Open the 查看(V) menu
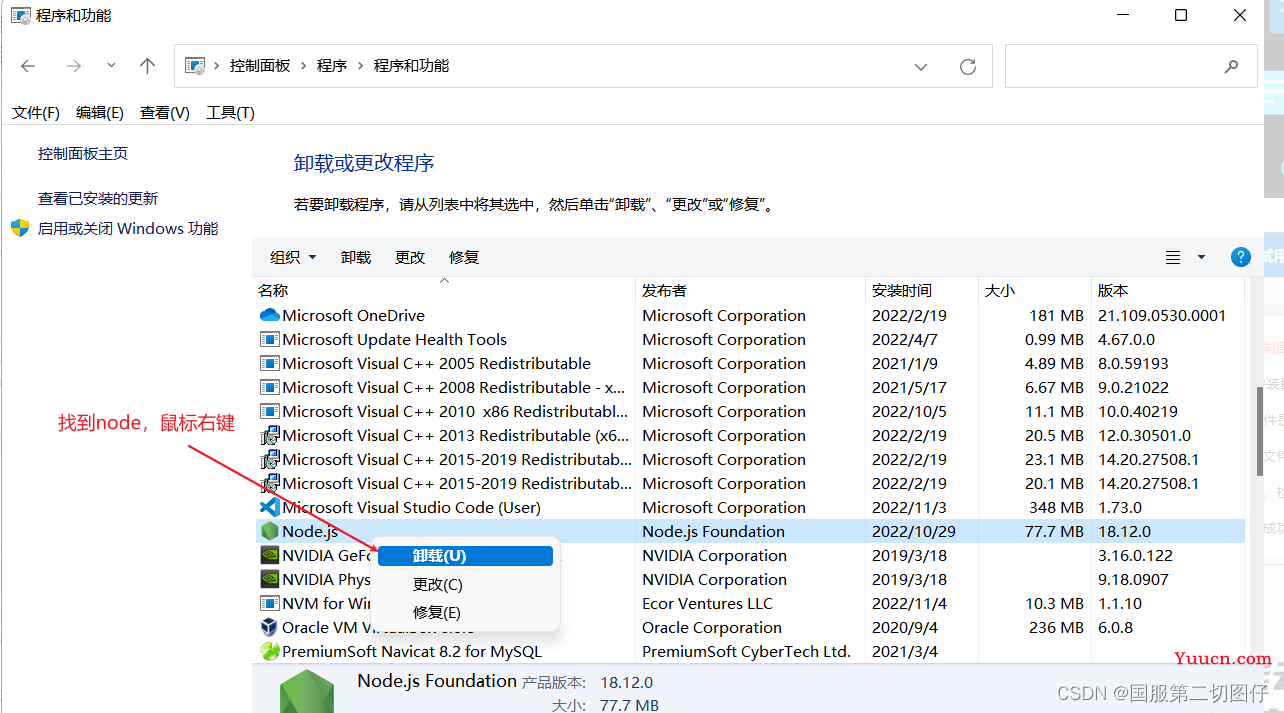 (x=165, y=113)
